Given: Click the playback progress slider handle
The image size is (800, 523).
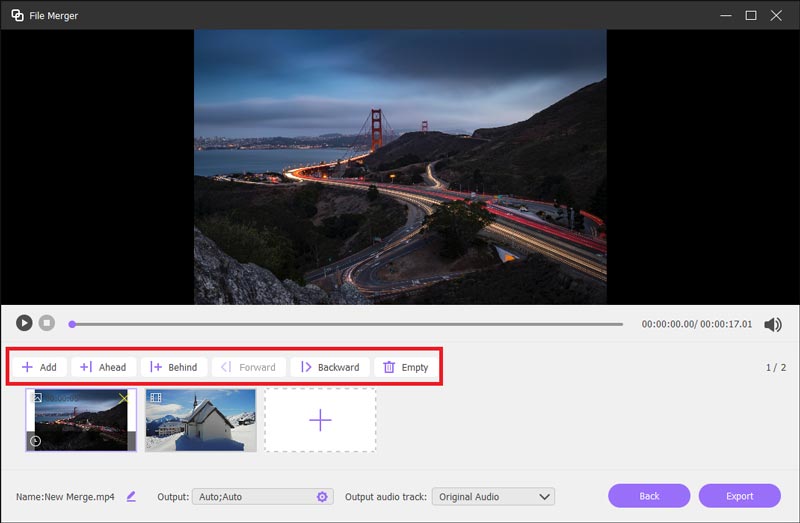Looking at the screenshot, I should pyautogui.click(x=72, y=324).
